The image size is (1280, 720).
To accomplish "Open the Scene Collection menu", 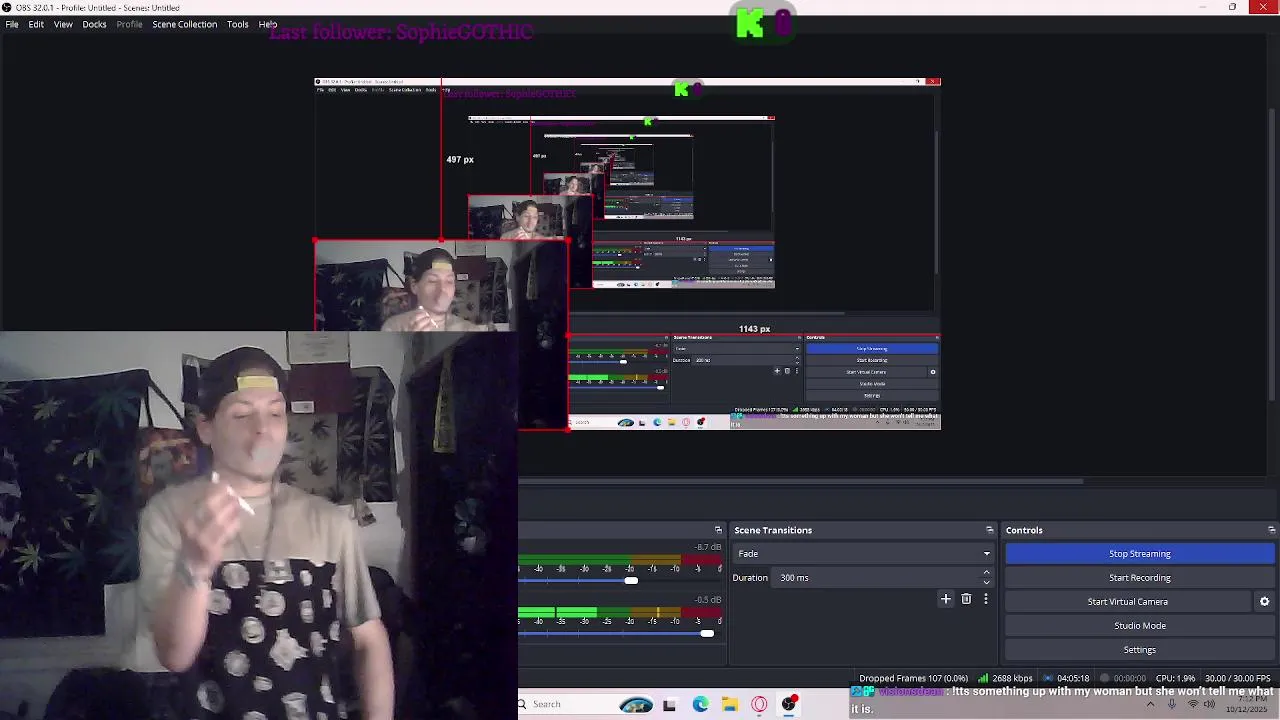I will (x=184, y=24).
